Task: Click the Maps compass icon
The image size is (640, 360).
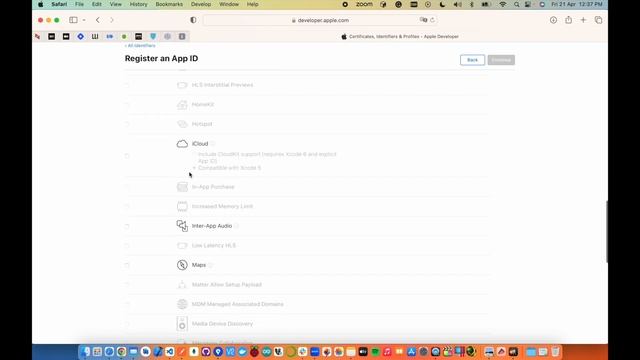Action: tap(182, 265)
